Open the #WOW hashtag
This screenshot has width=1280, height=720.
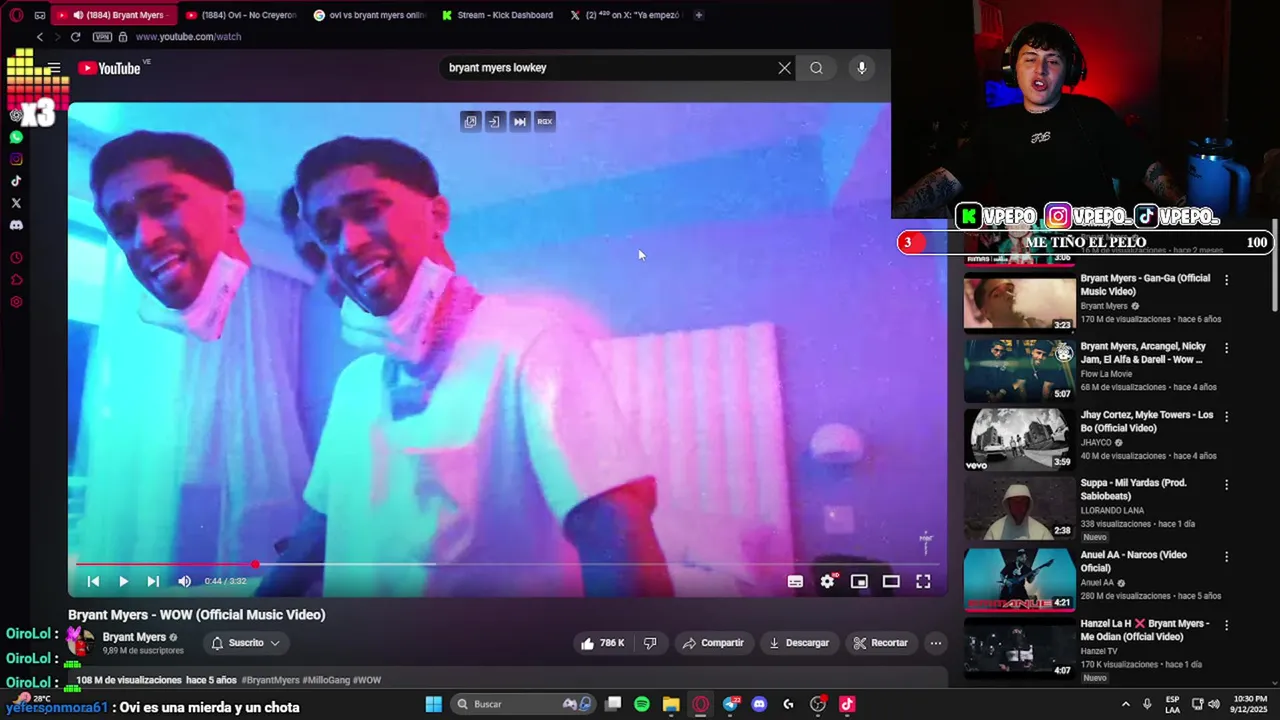click(367, 680)
